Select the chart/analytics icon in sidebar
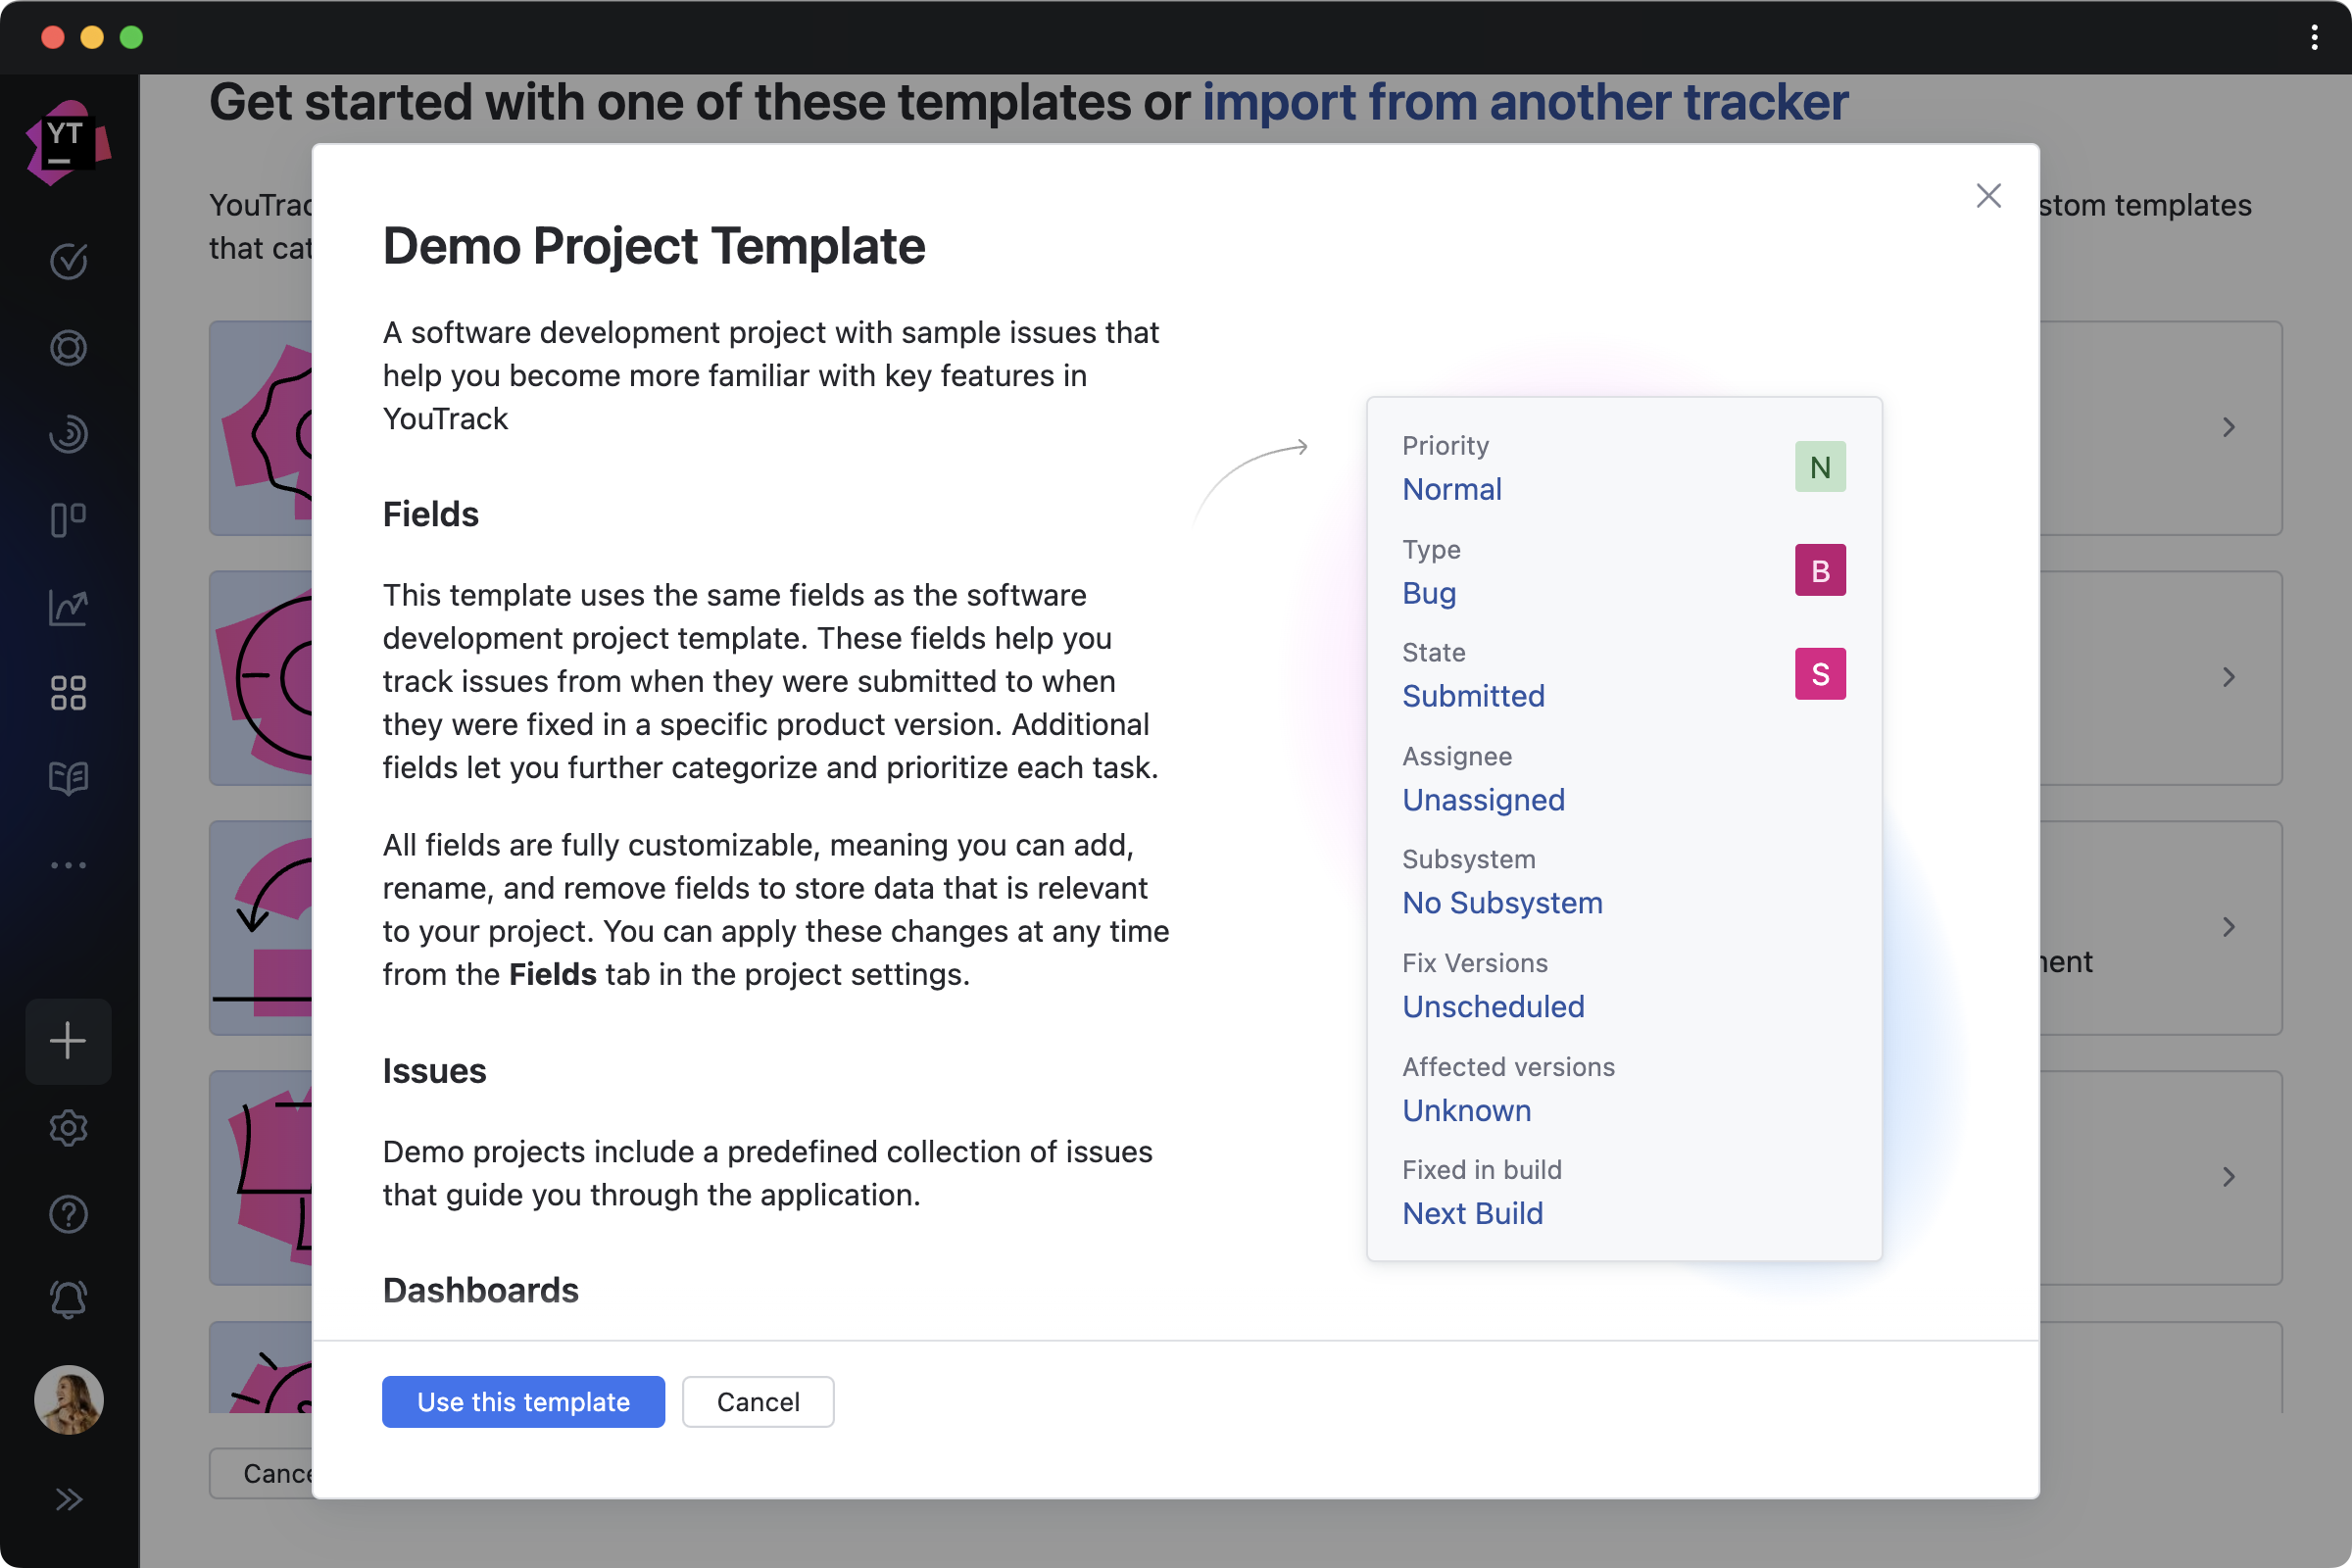Viewport: 2352px width, 1568px height. 69,608
